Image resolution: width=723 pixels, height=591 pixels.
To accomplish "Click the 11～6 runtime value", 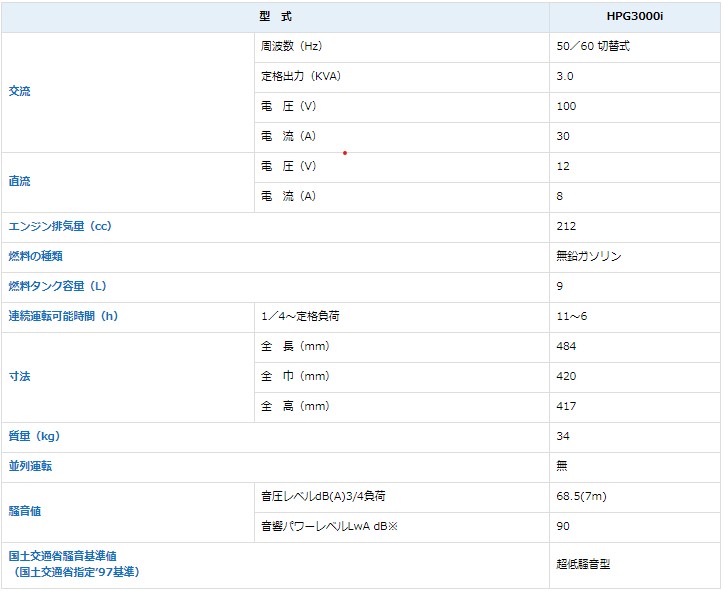I will tap(572, 316).
